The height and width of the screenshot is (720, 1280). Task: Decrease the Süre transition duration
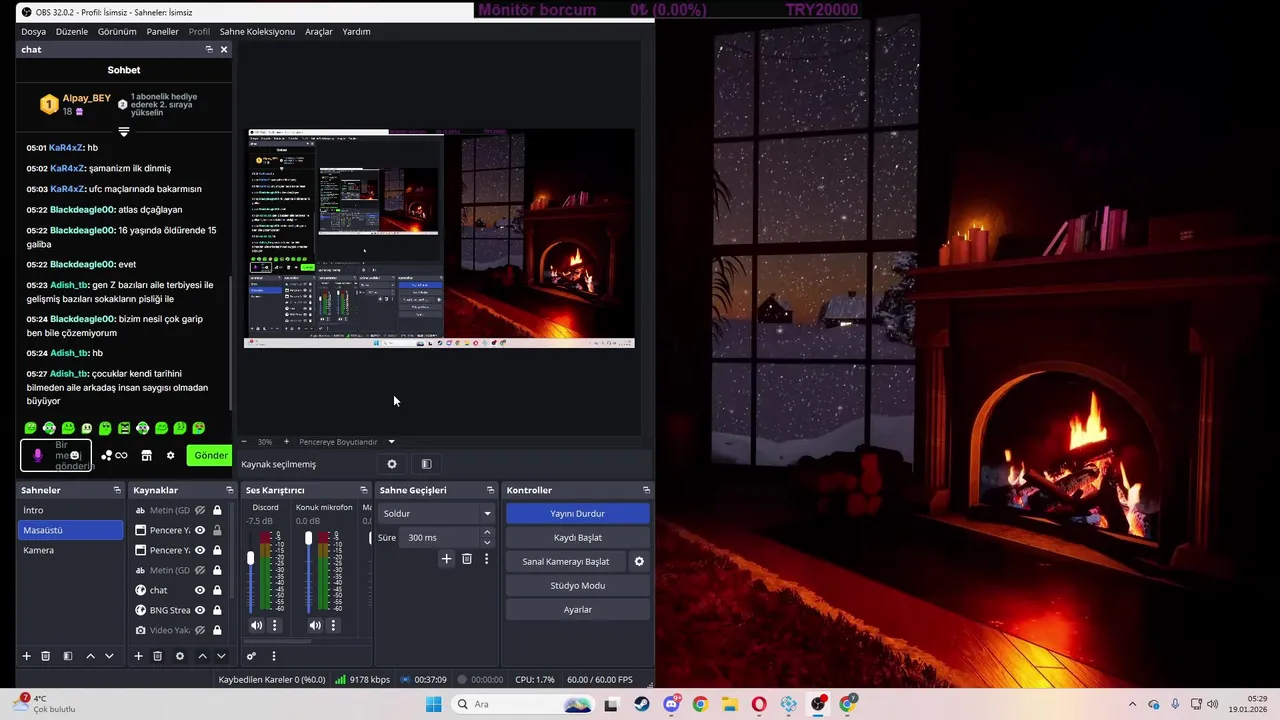point(487,542)
